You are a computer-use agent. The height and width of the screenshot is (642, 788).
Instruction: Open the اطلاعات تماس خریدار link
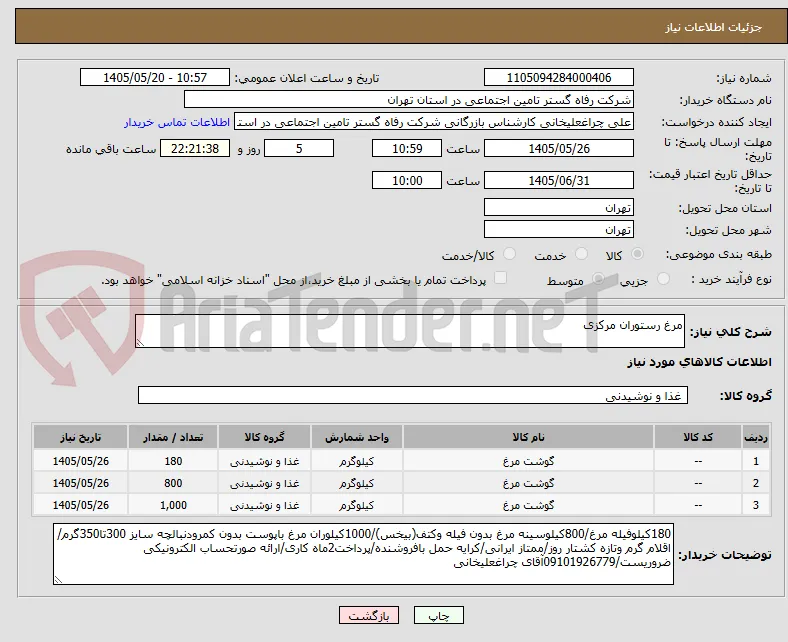point(177,122)
